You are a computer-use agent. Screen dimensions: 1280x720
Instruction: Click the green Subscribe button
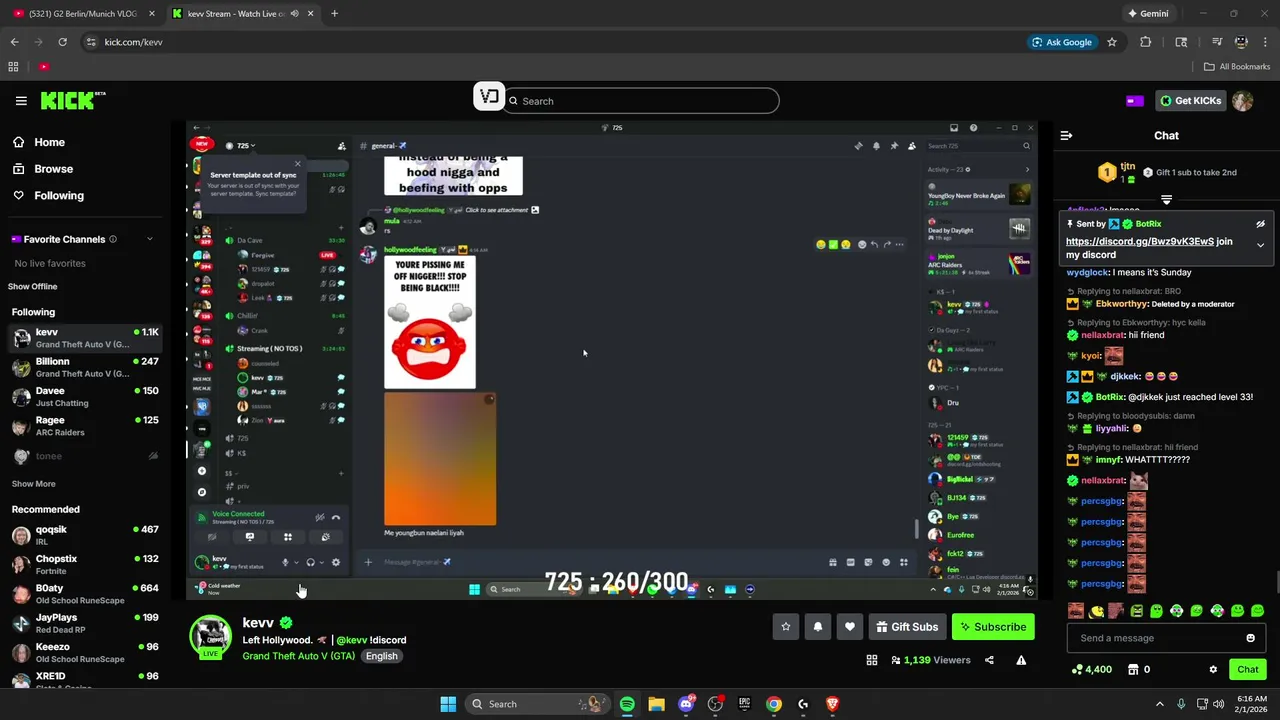pos(993,627)
